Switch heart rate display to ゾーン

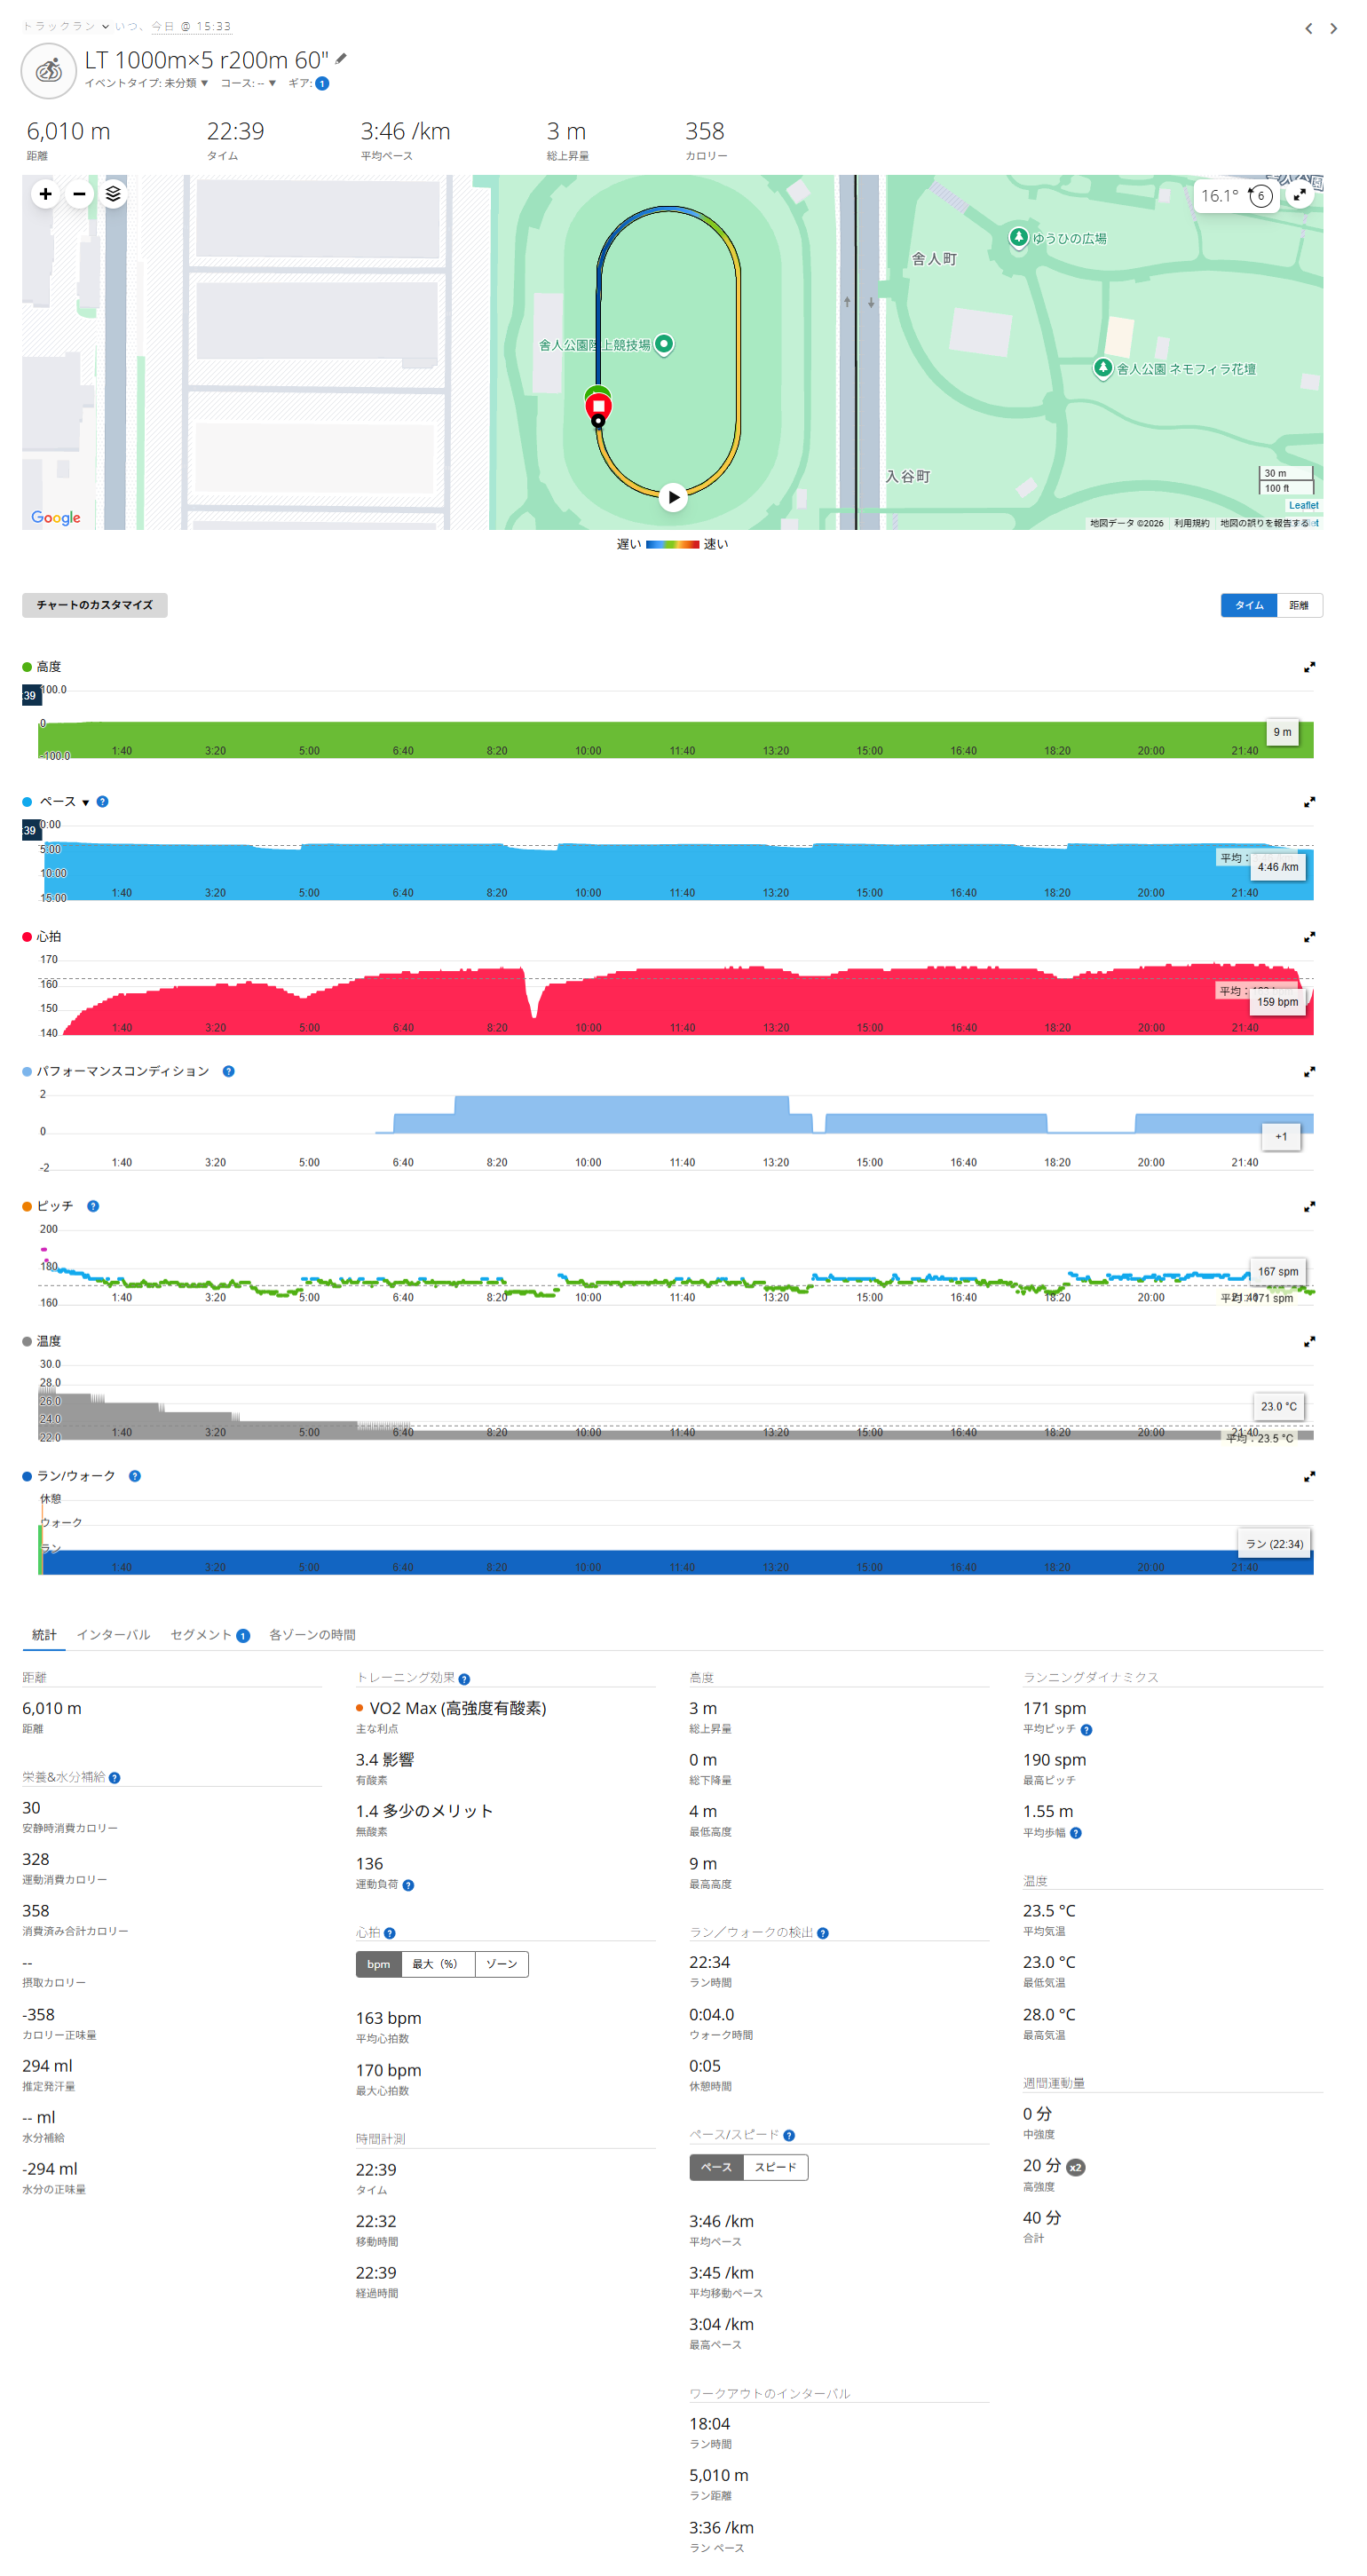[501, 1964]
